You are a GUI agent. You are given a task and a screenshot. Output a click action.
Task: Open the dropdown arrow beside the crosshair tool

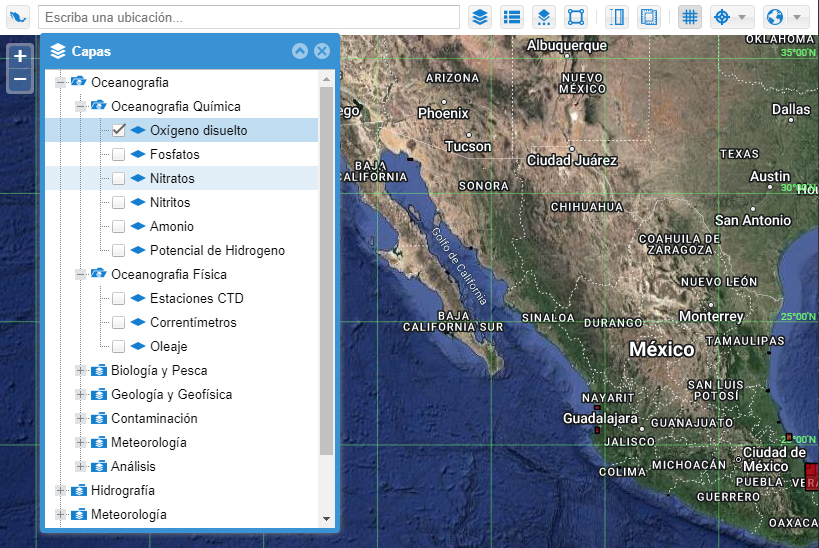pyautogui.click(x=742, y=17)
